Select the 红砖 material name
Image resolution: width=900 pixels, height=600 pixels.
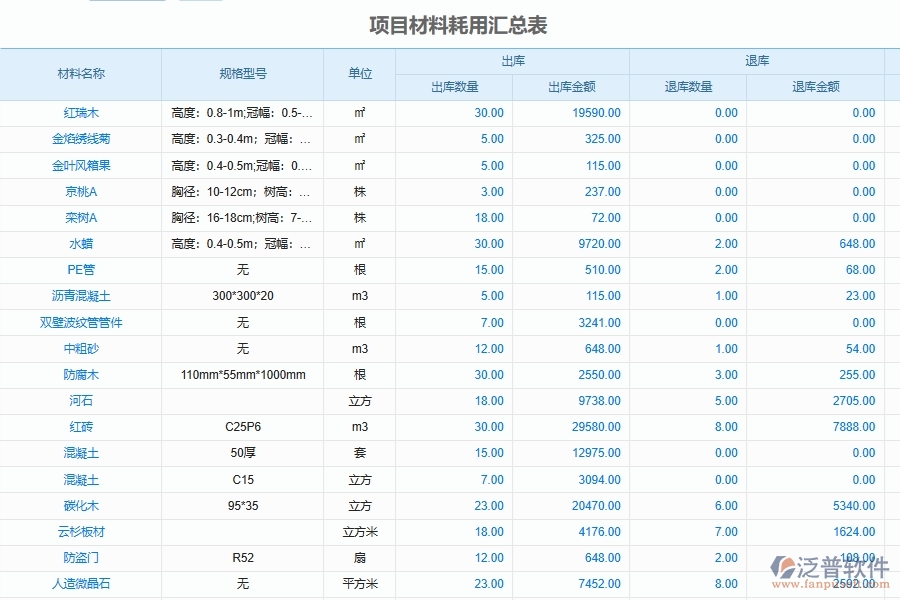pos(80,427)
